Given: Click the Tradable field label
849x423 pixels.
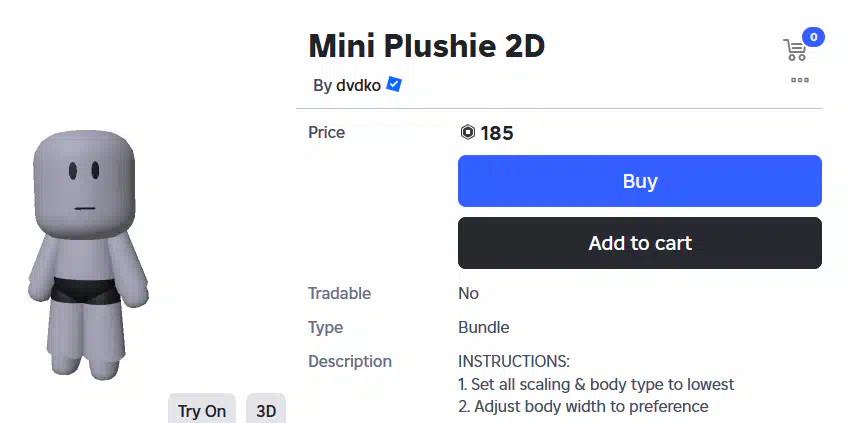Looking at the screenshot, I should click(339, 294).
